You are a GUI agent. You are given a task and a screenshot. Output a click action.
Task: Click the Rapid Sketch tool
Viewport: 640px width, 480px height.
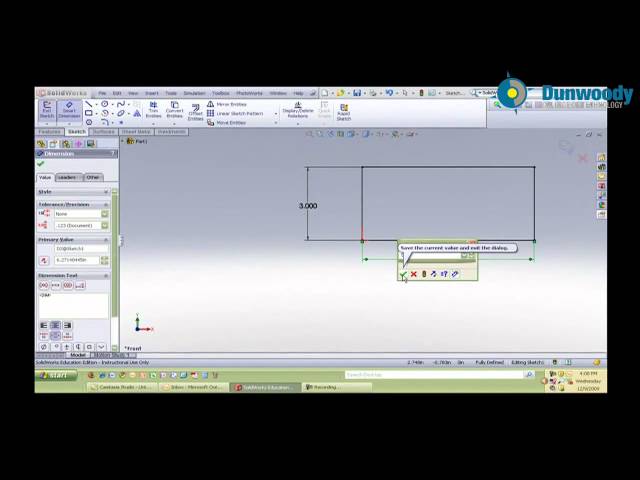click(344, 112)
